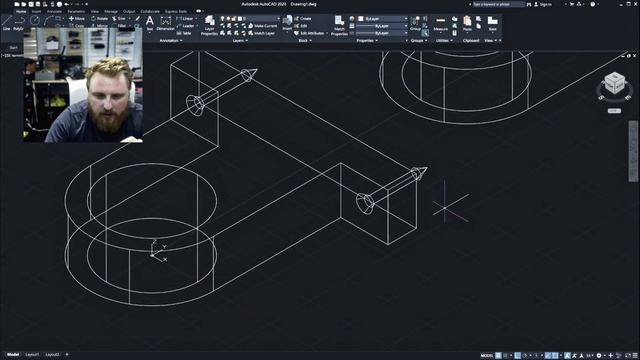Screen dimensions: 640x360
Task: Select the Arc tool
Action: click(x=49, y=20)
